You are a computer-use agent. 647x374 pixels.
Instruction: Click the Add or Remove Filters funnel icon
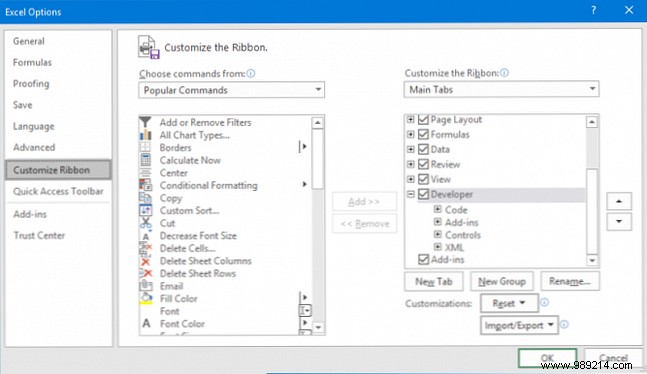(x=145, y=122)
